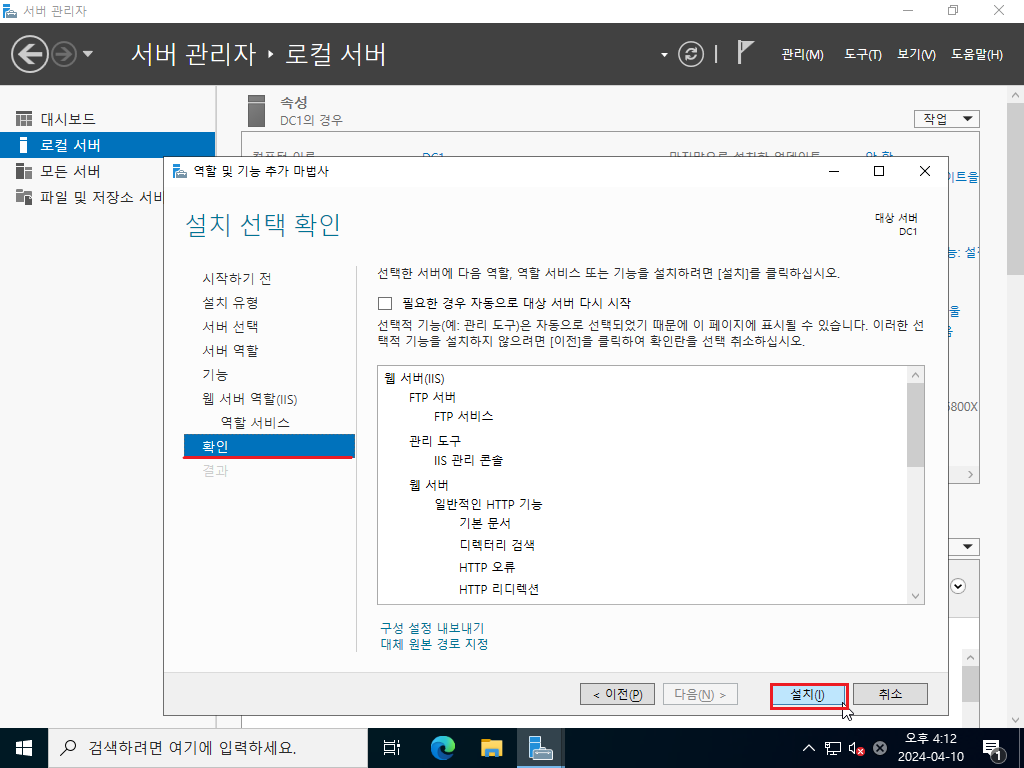Click the scroll down arrow in install list
Screen dimensions: 1024x768
pos(915,596)
